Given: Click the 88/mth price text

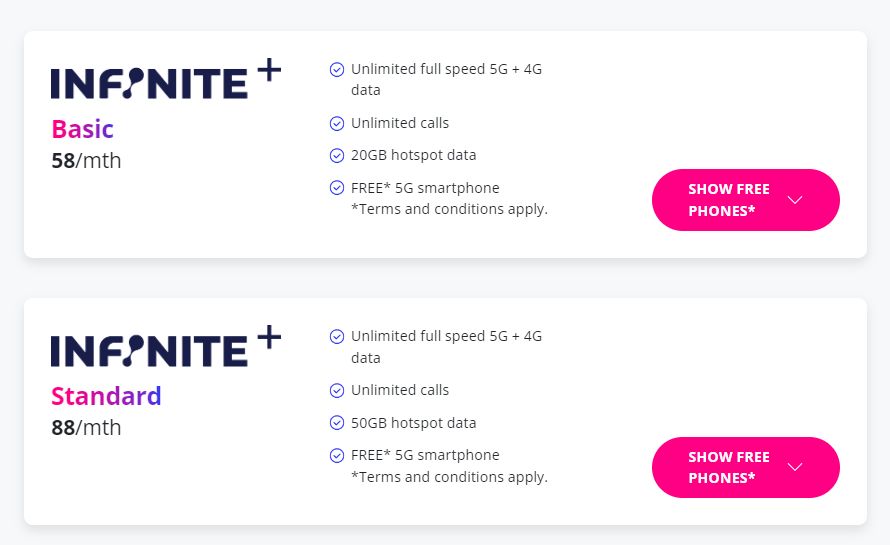Looking at the screenshot, I should [86, 427].
